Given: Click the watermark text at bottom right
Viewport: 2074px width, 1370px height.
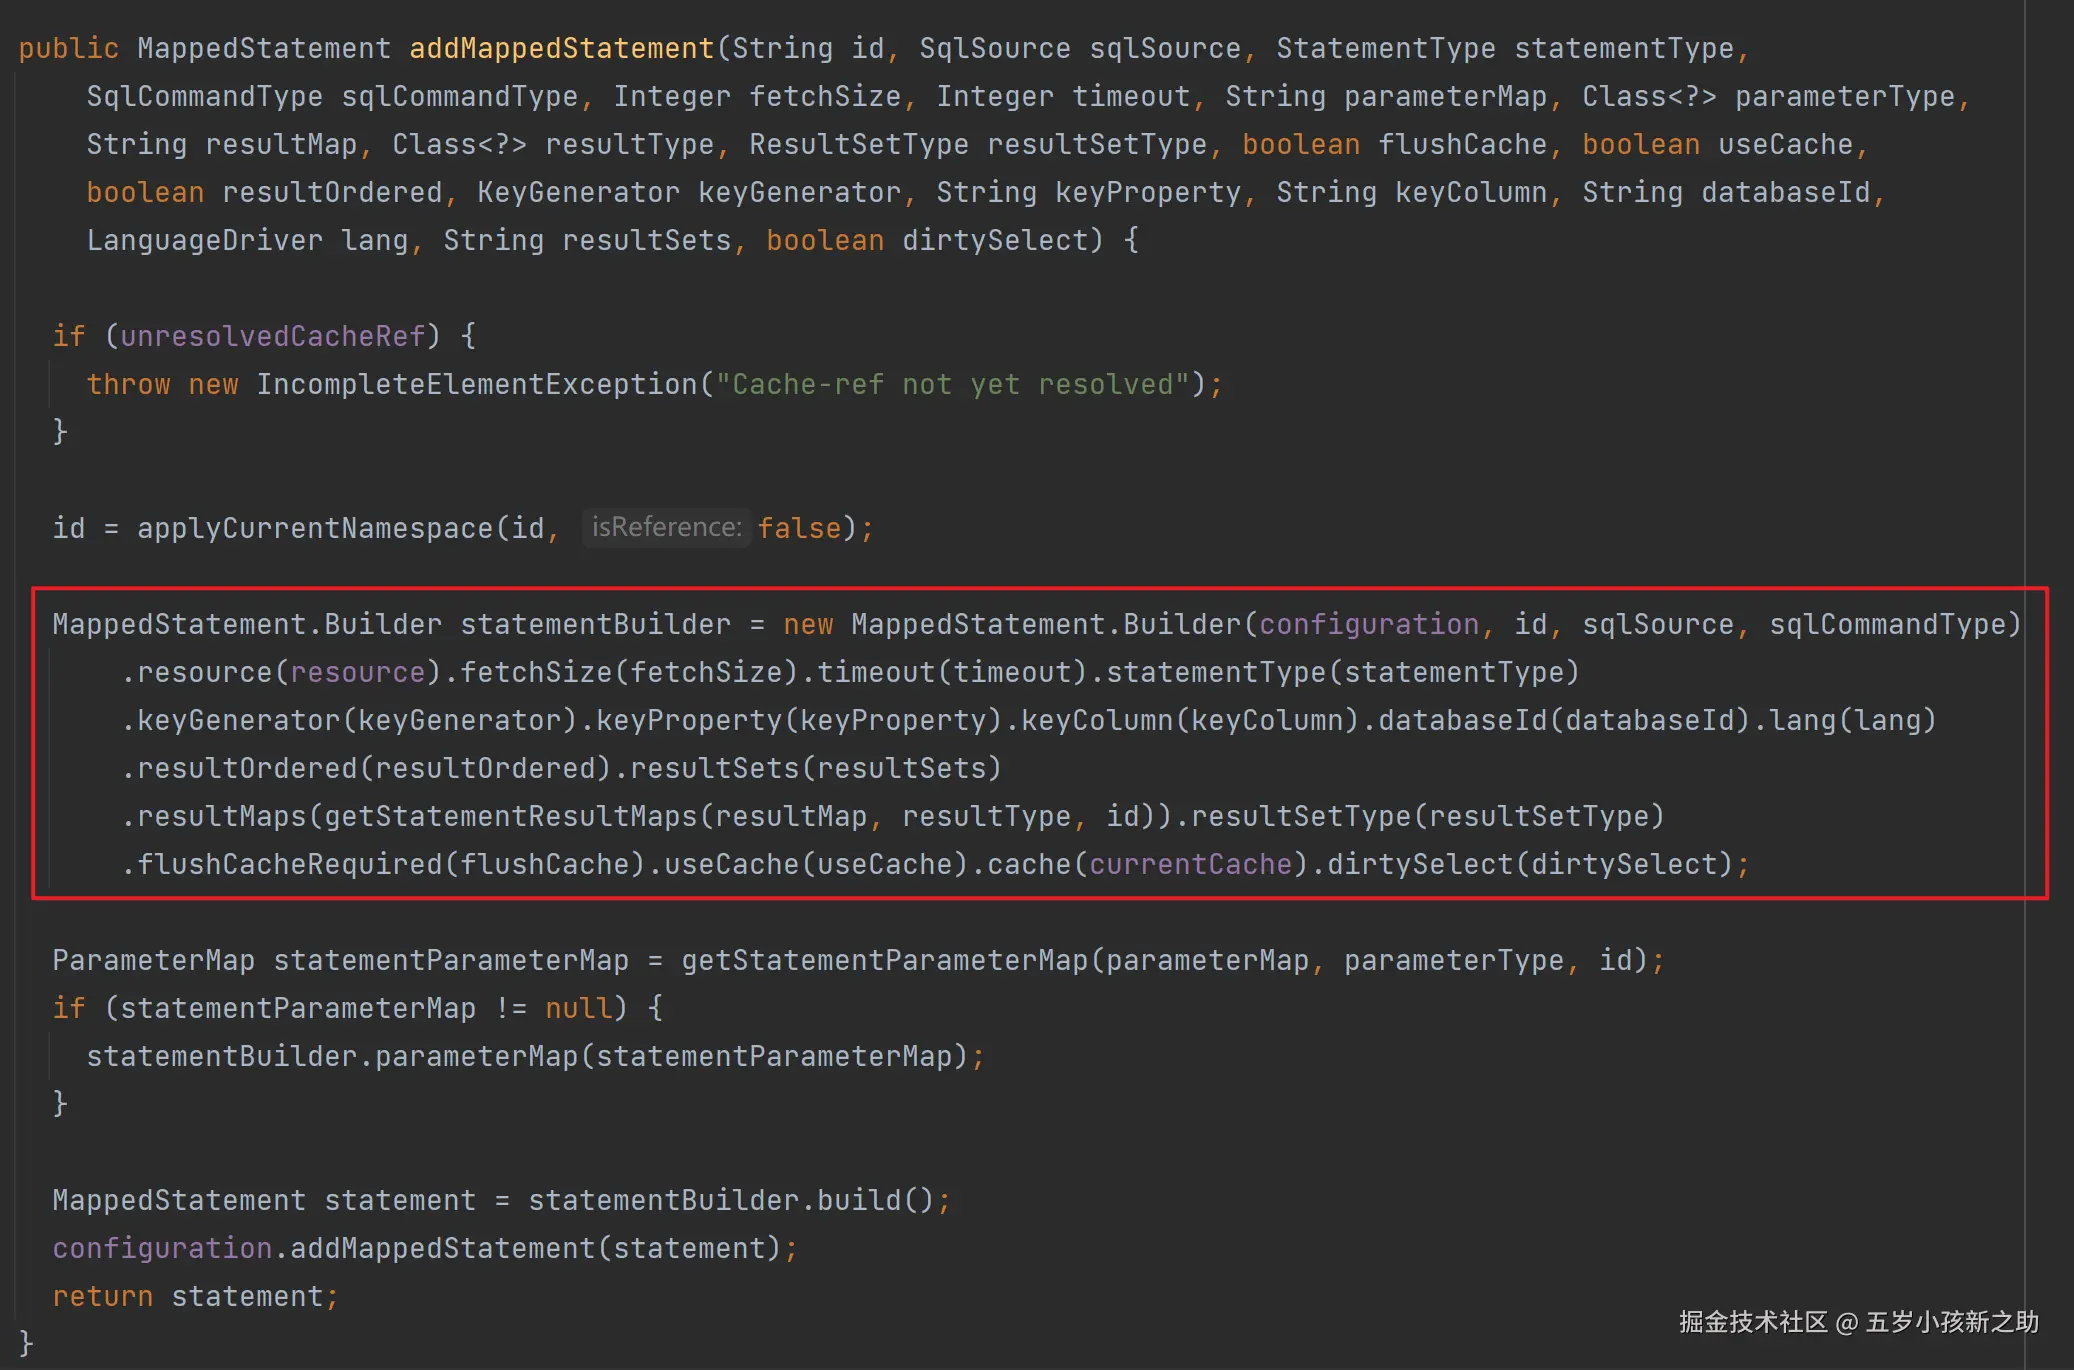Looking at the screenshot, I should [1858, 1322].
